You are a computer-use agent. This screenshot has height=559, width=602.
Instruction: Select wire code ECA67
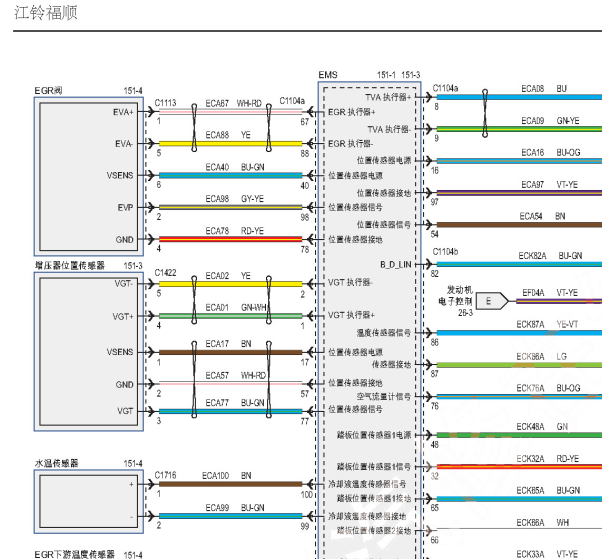coord(217,104)
